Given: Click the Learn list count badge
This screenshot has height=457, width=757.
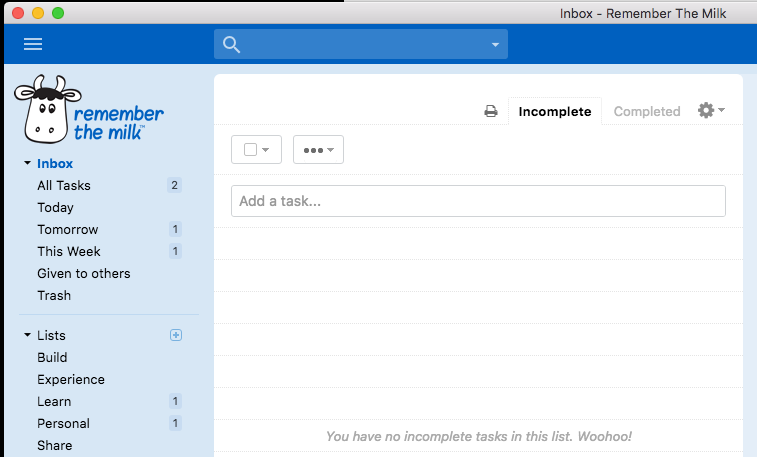Looking at the screenshot, I should tap(175, 402).
